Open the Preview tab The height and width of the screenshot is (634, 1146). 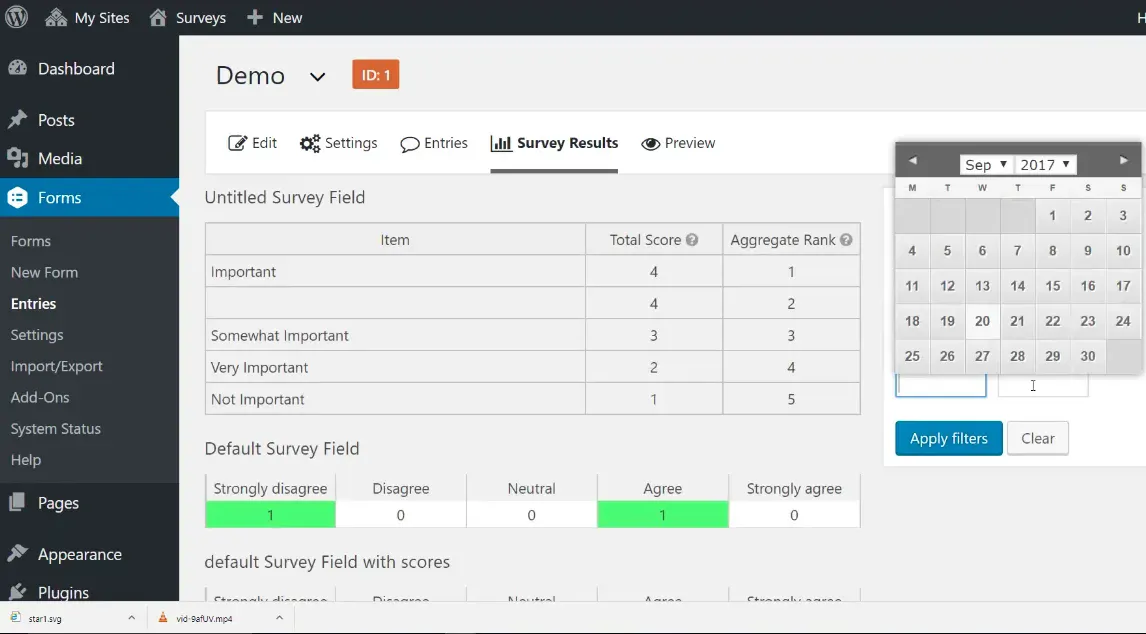coord(678,143)
